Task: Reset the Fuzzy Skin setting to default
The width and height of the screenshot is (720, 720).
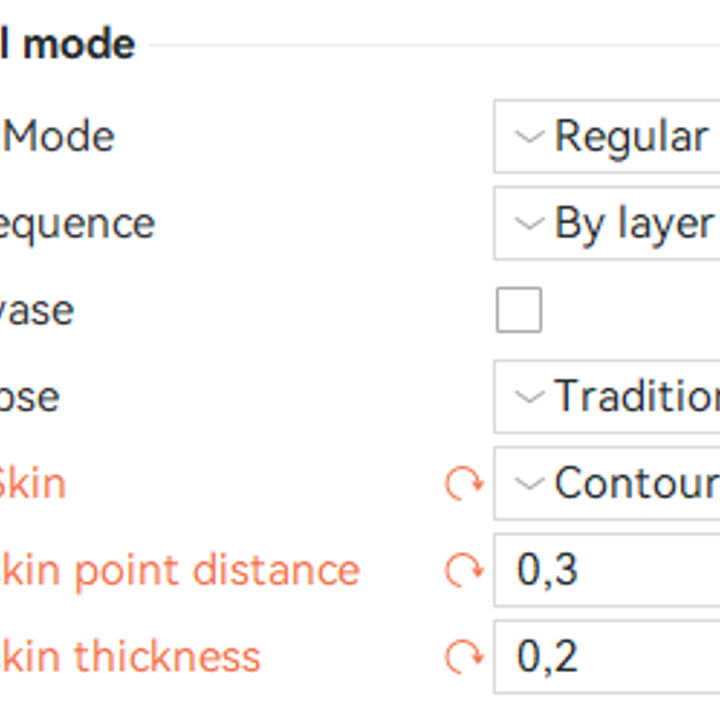Action: [x=464, y=484]
